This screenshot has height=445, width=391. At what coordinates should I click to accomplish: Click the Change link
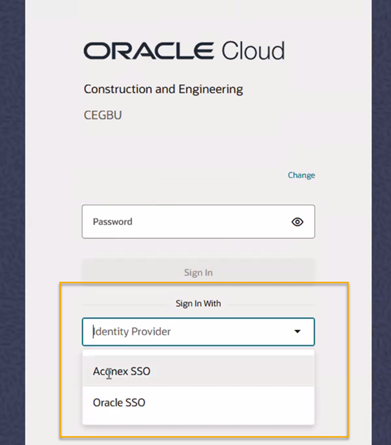pos(301,175)
